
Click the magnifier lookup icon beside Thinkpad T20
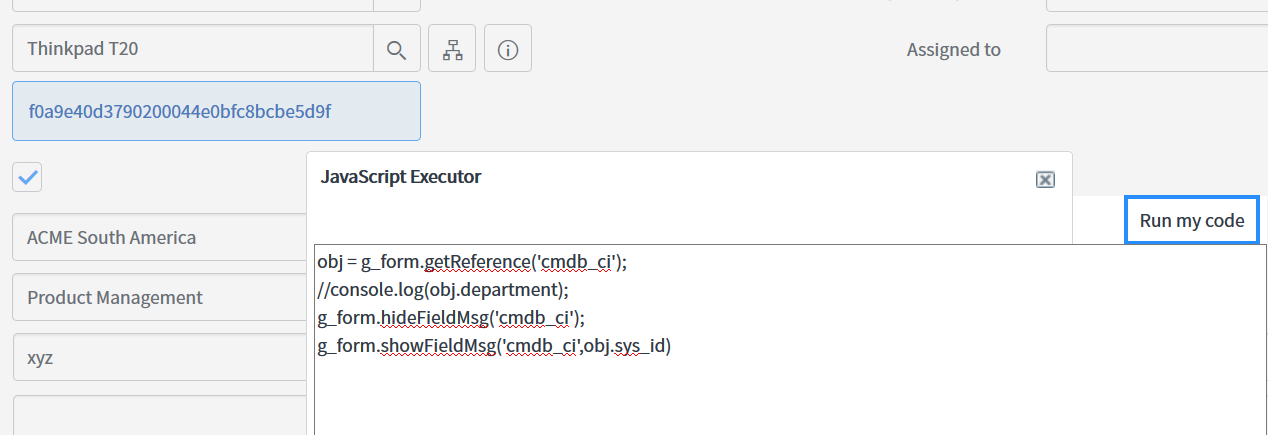point(397,49)
